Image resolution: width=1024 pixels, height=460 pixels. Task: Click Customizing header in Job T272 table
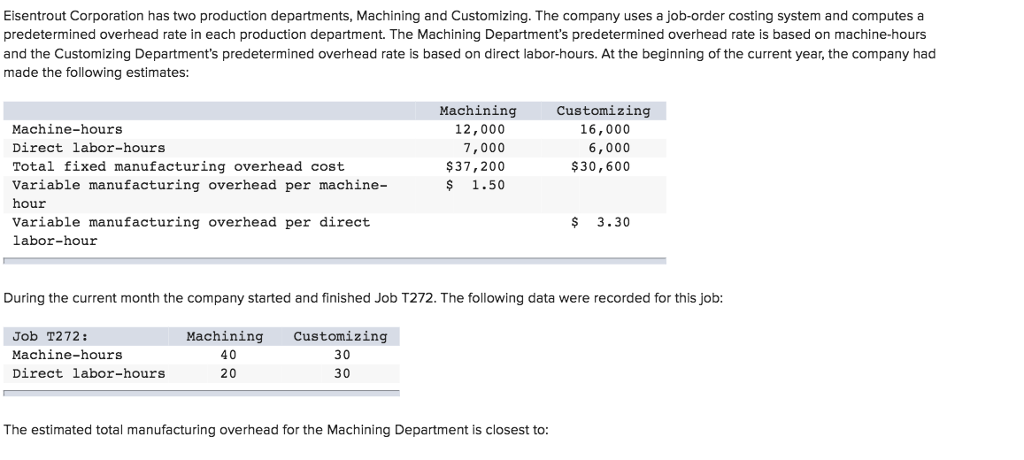pos(340,336)
